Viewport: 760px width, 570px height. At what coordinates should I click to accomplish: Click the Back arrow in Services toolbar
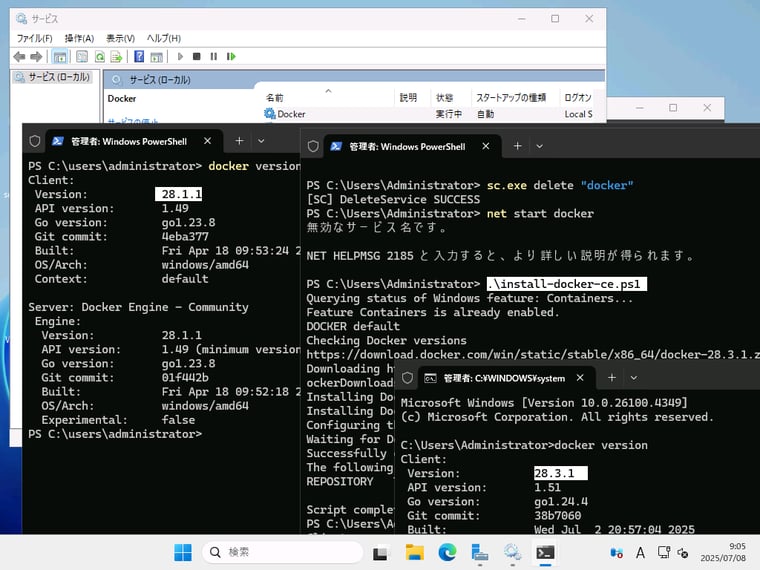pos(19,57)
